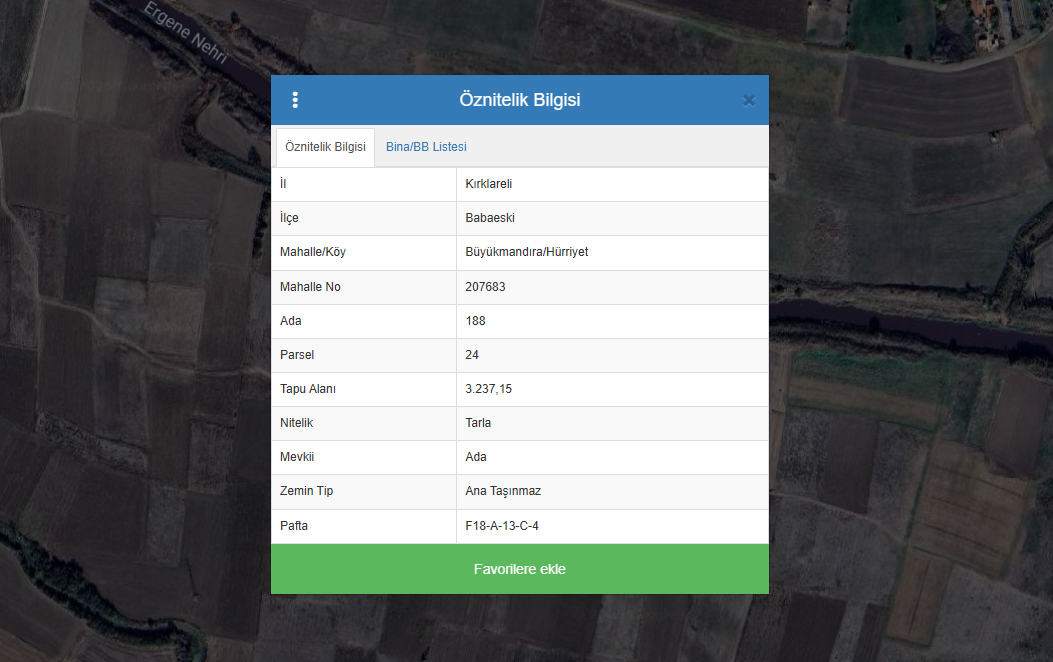This screenshot has width=1053, height=662.
Task: Select the Öznitelik Bilgisi tab
Action: (x=325, y=147)
